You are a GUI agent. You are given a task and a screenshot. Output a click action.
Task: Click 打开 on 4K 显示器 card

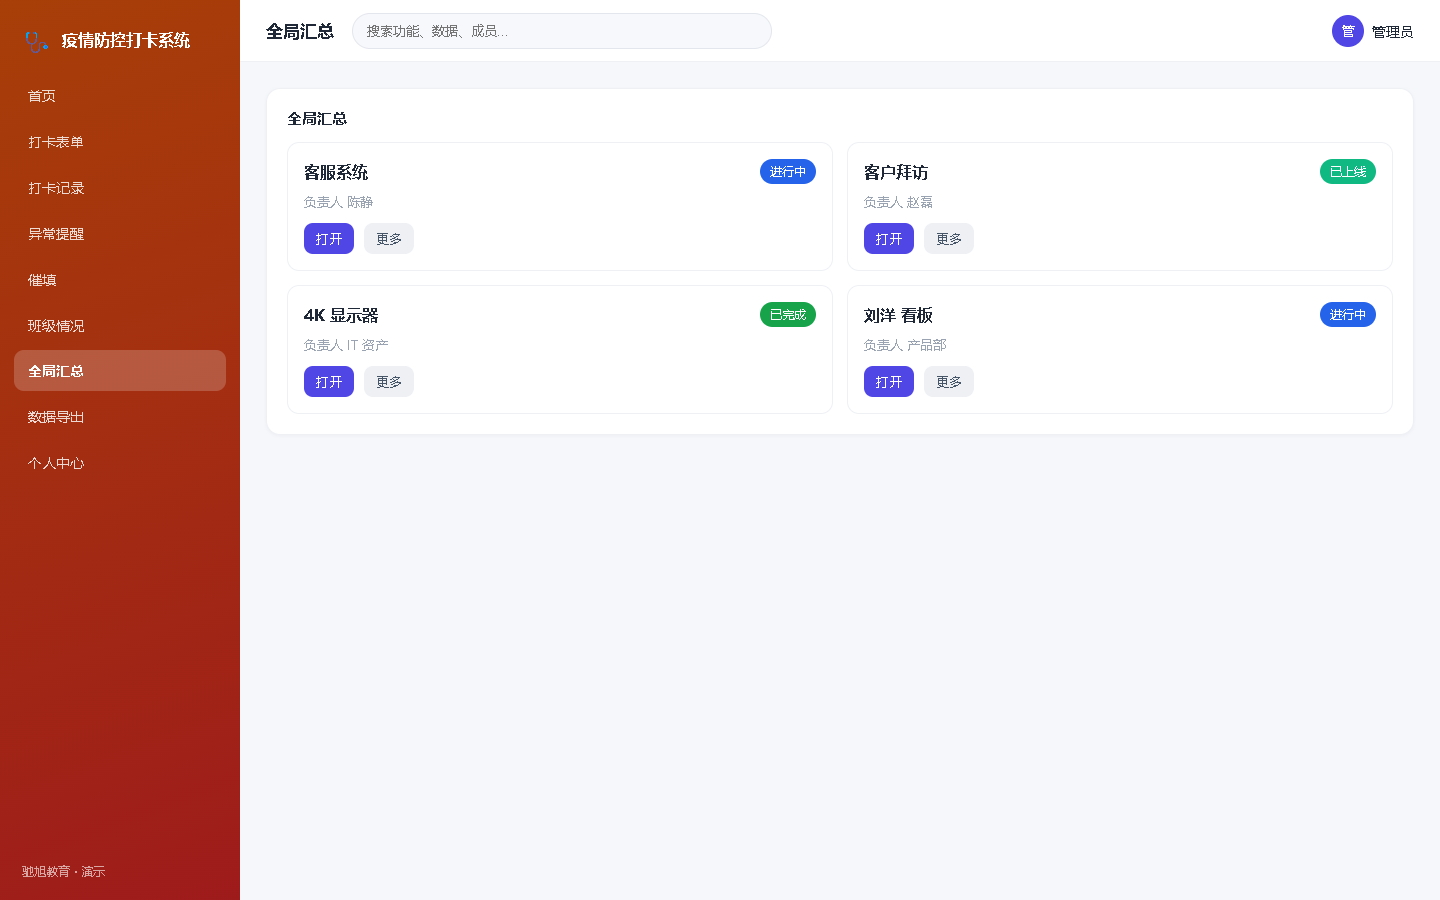pos(329,382)
